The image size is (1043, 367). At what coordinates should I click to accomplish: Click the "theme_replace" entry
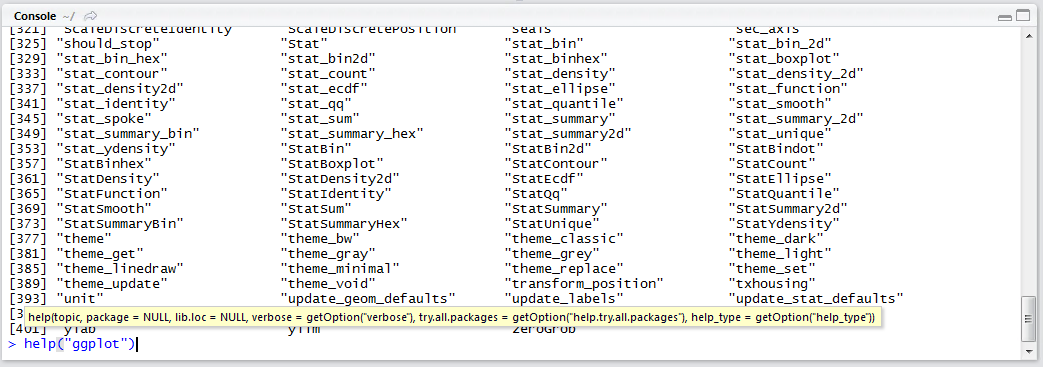click(x=564, y=268)
